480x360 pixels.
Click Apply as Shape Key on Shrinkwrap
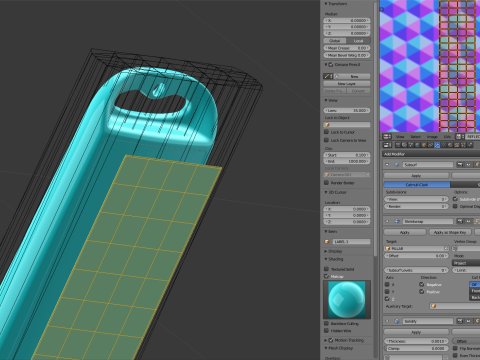(450, 232)
